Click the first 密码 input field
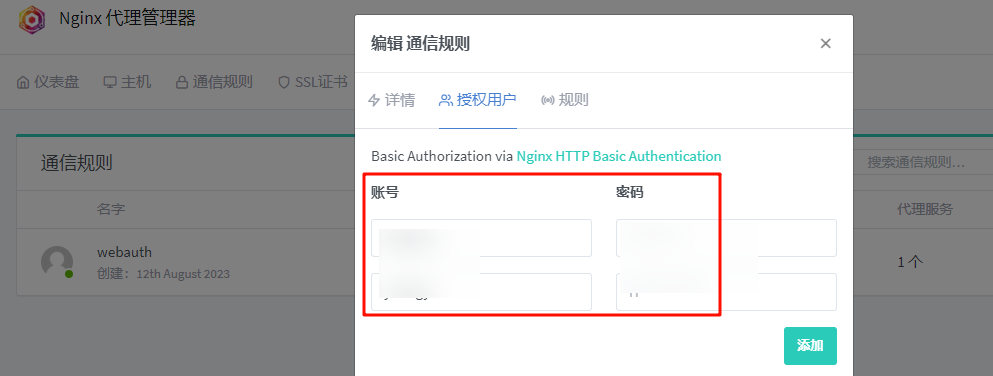Screen dimensions: 993x376 (x=726, y=238)
